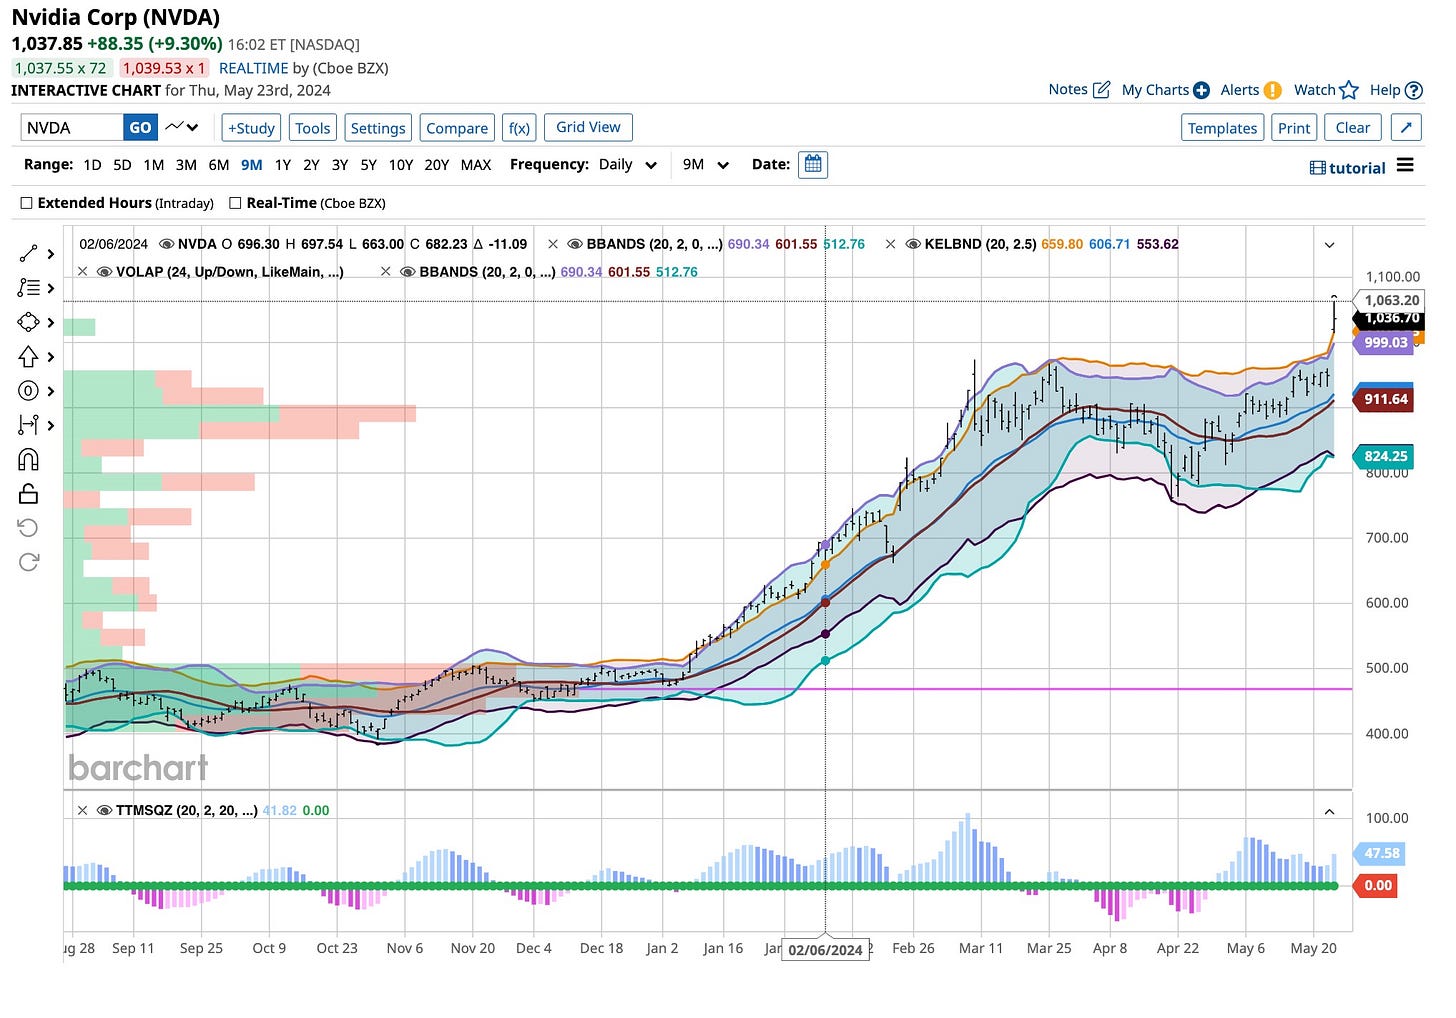
Task: Open Tools button
Action: [312, 128]
